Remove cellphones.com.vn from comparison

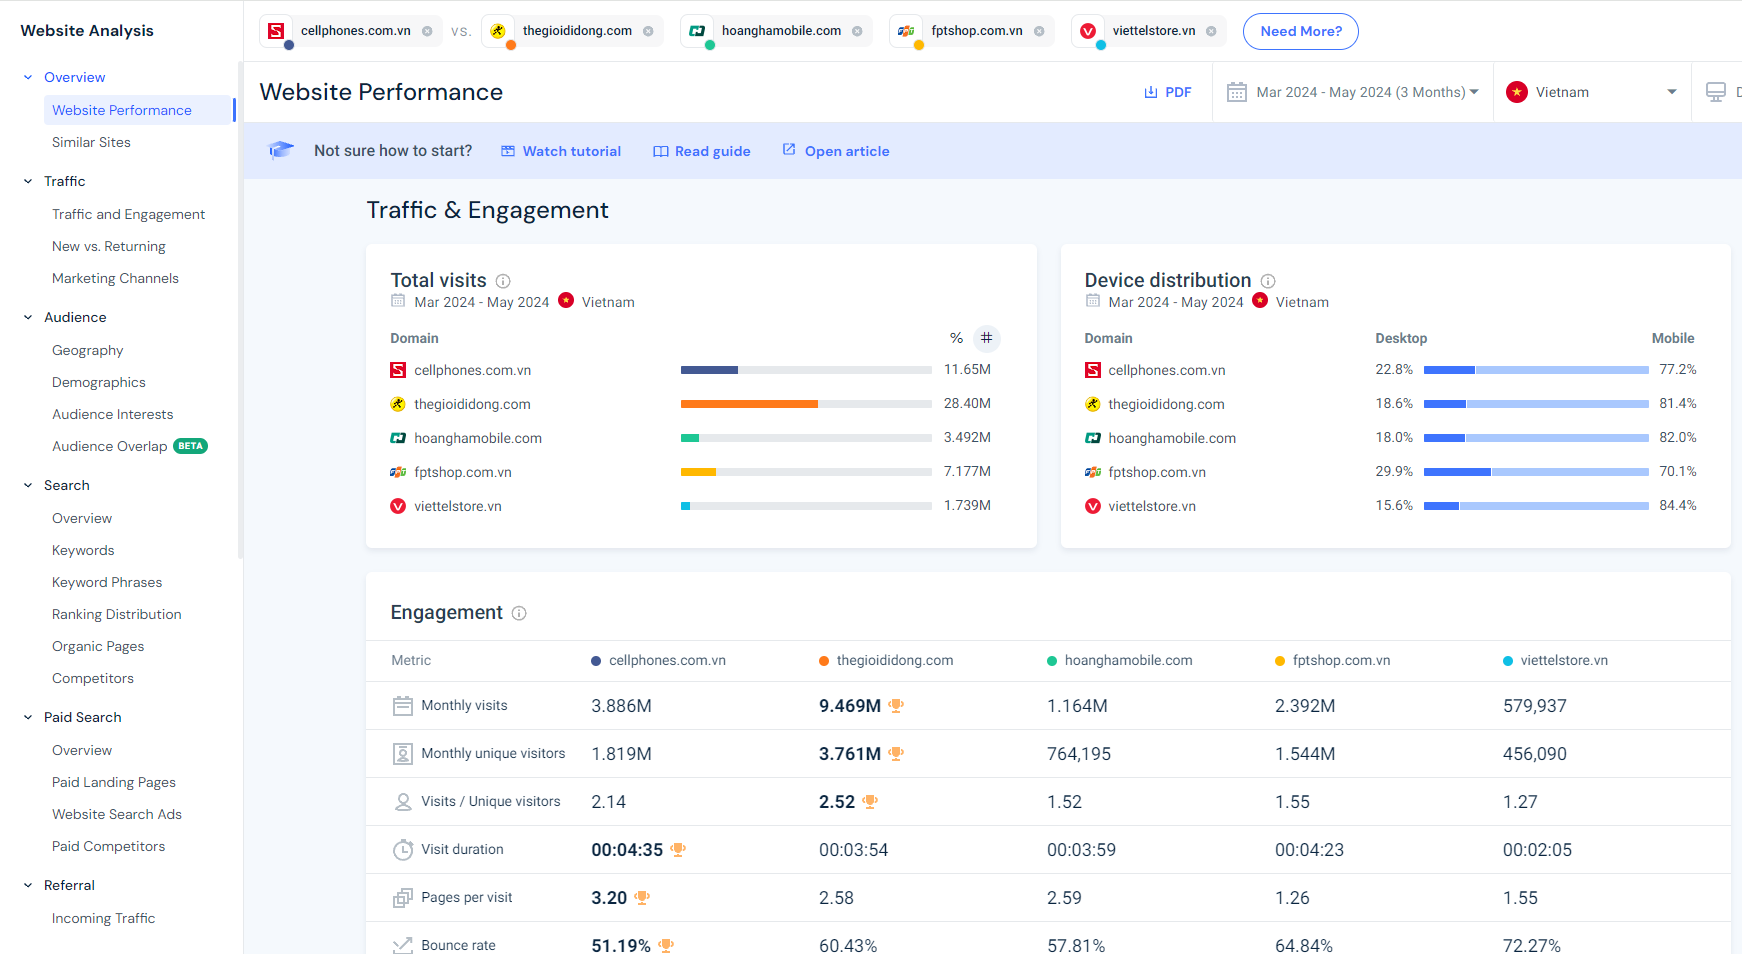(427, 31)
